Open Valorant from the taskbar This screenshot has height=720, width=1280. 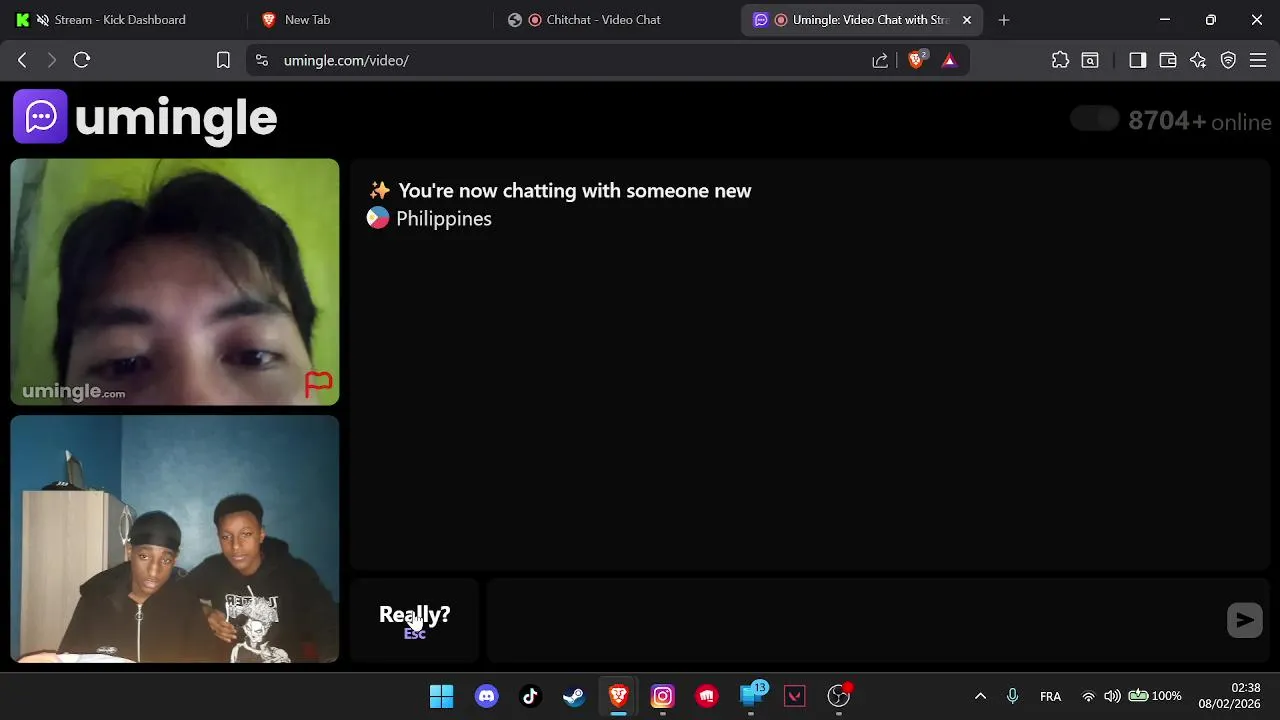[795, 696]
